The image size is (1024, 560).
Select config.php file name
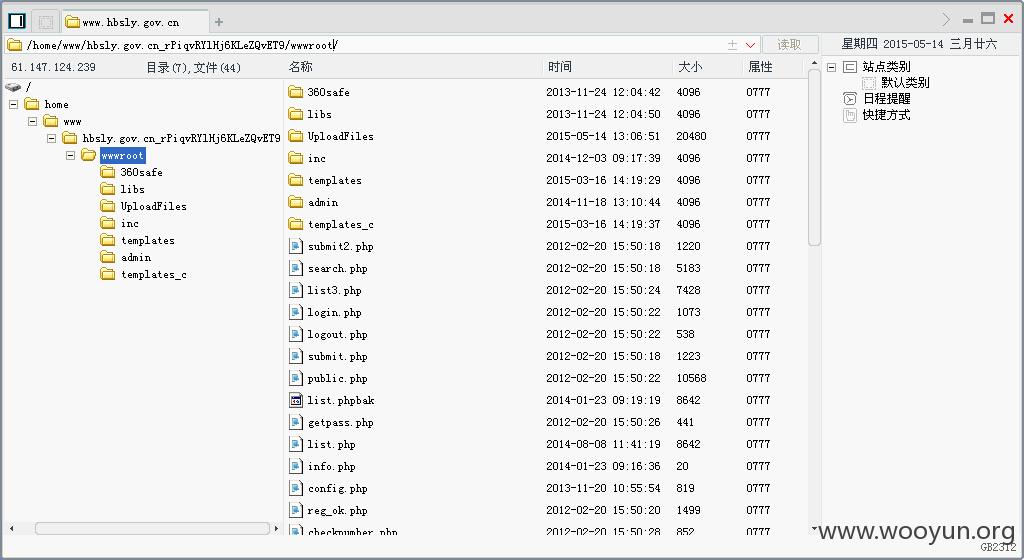click(338, 488)
